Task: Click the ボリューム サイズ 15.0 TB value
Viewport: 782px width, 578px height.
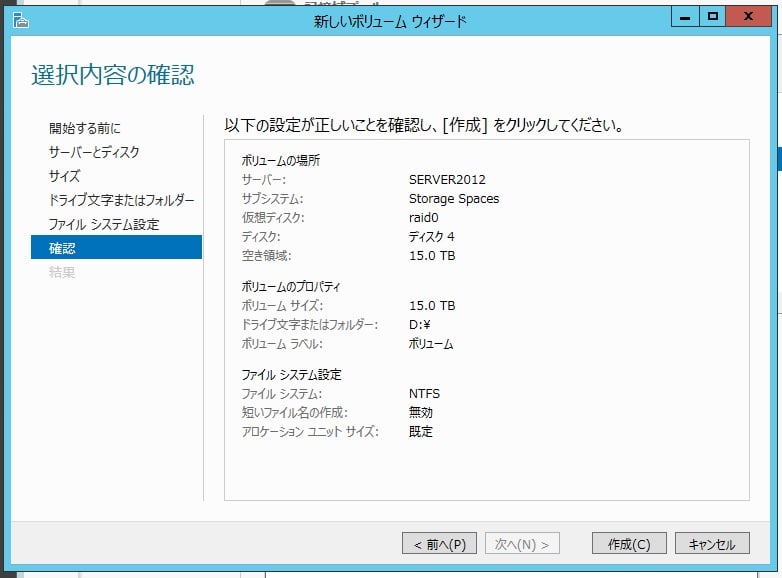Action: tap(432, 305)
